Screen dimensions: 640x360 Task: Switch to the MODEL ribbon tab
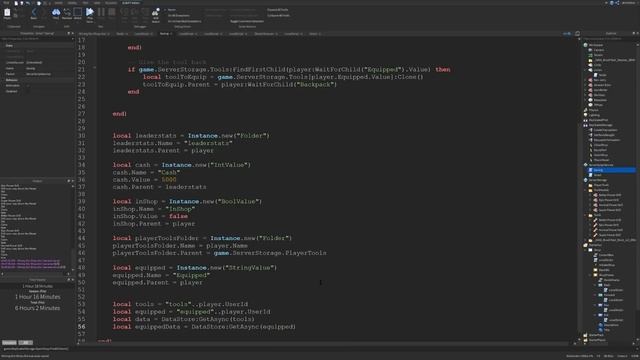point(72,3)
